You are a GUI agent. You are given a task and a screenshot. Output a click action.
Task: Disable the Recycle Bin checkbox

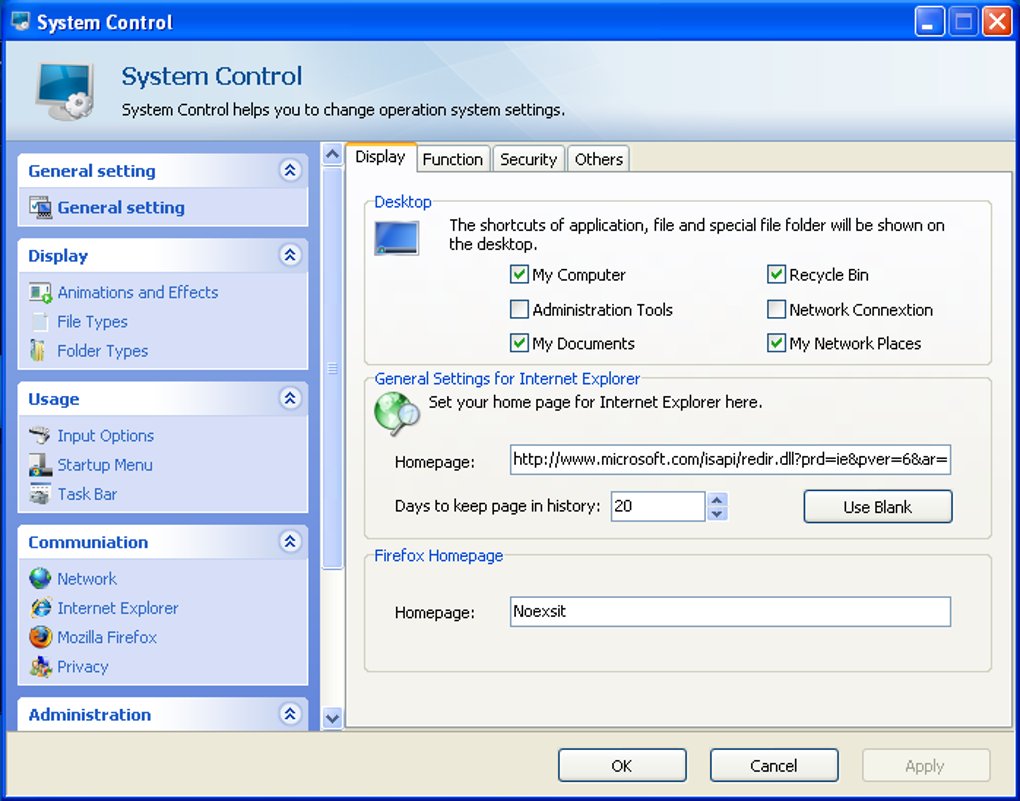[x=777, y=274]
